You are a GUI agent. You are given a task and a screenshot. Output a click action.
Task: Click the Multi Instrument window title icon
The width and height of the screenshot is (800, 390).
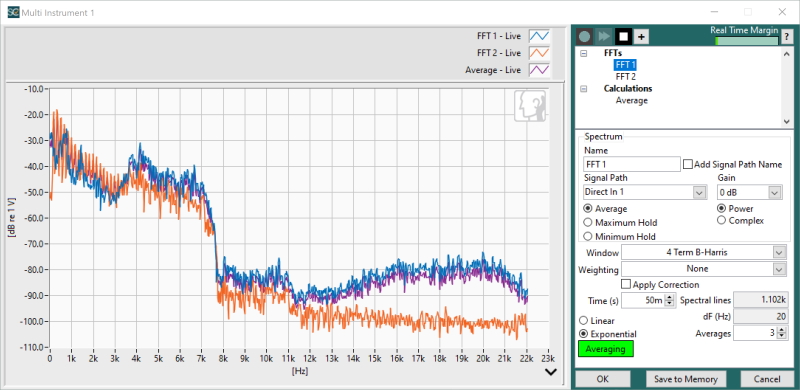[x=13, y=12]
